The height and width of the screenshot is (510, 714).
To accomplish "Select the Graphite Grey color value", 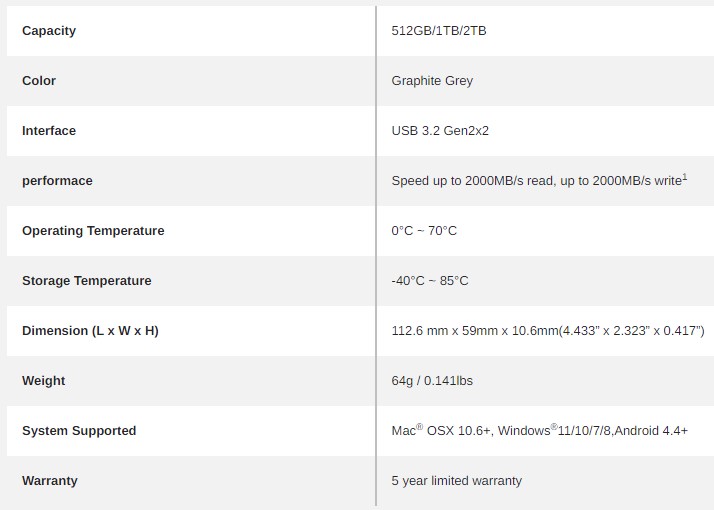I will [432, 81].
